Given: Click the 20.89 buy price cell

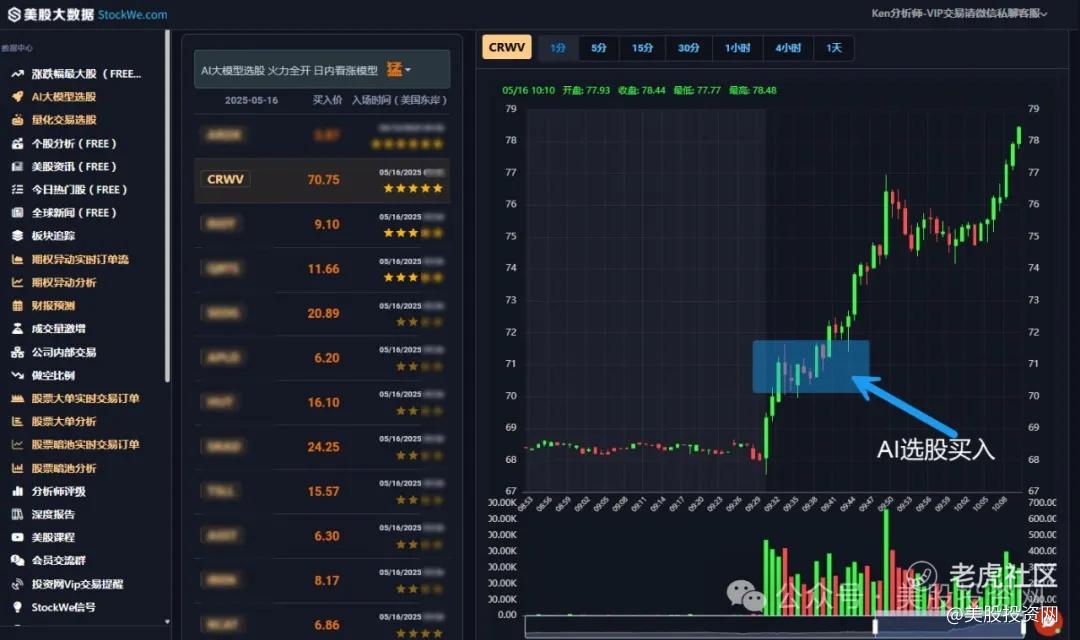Looking at the screenshot, I should (x=323, y=313).
